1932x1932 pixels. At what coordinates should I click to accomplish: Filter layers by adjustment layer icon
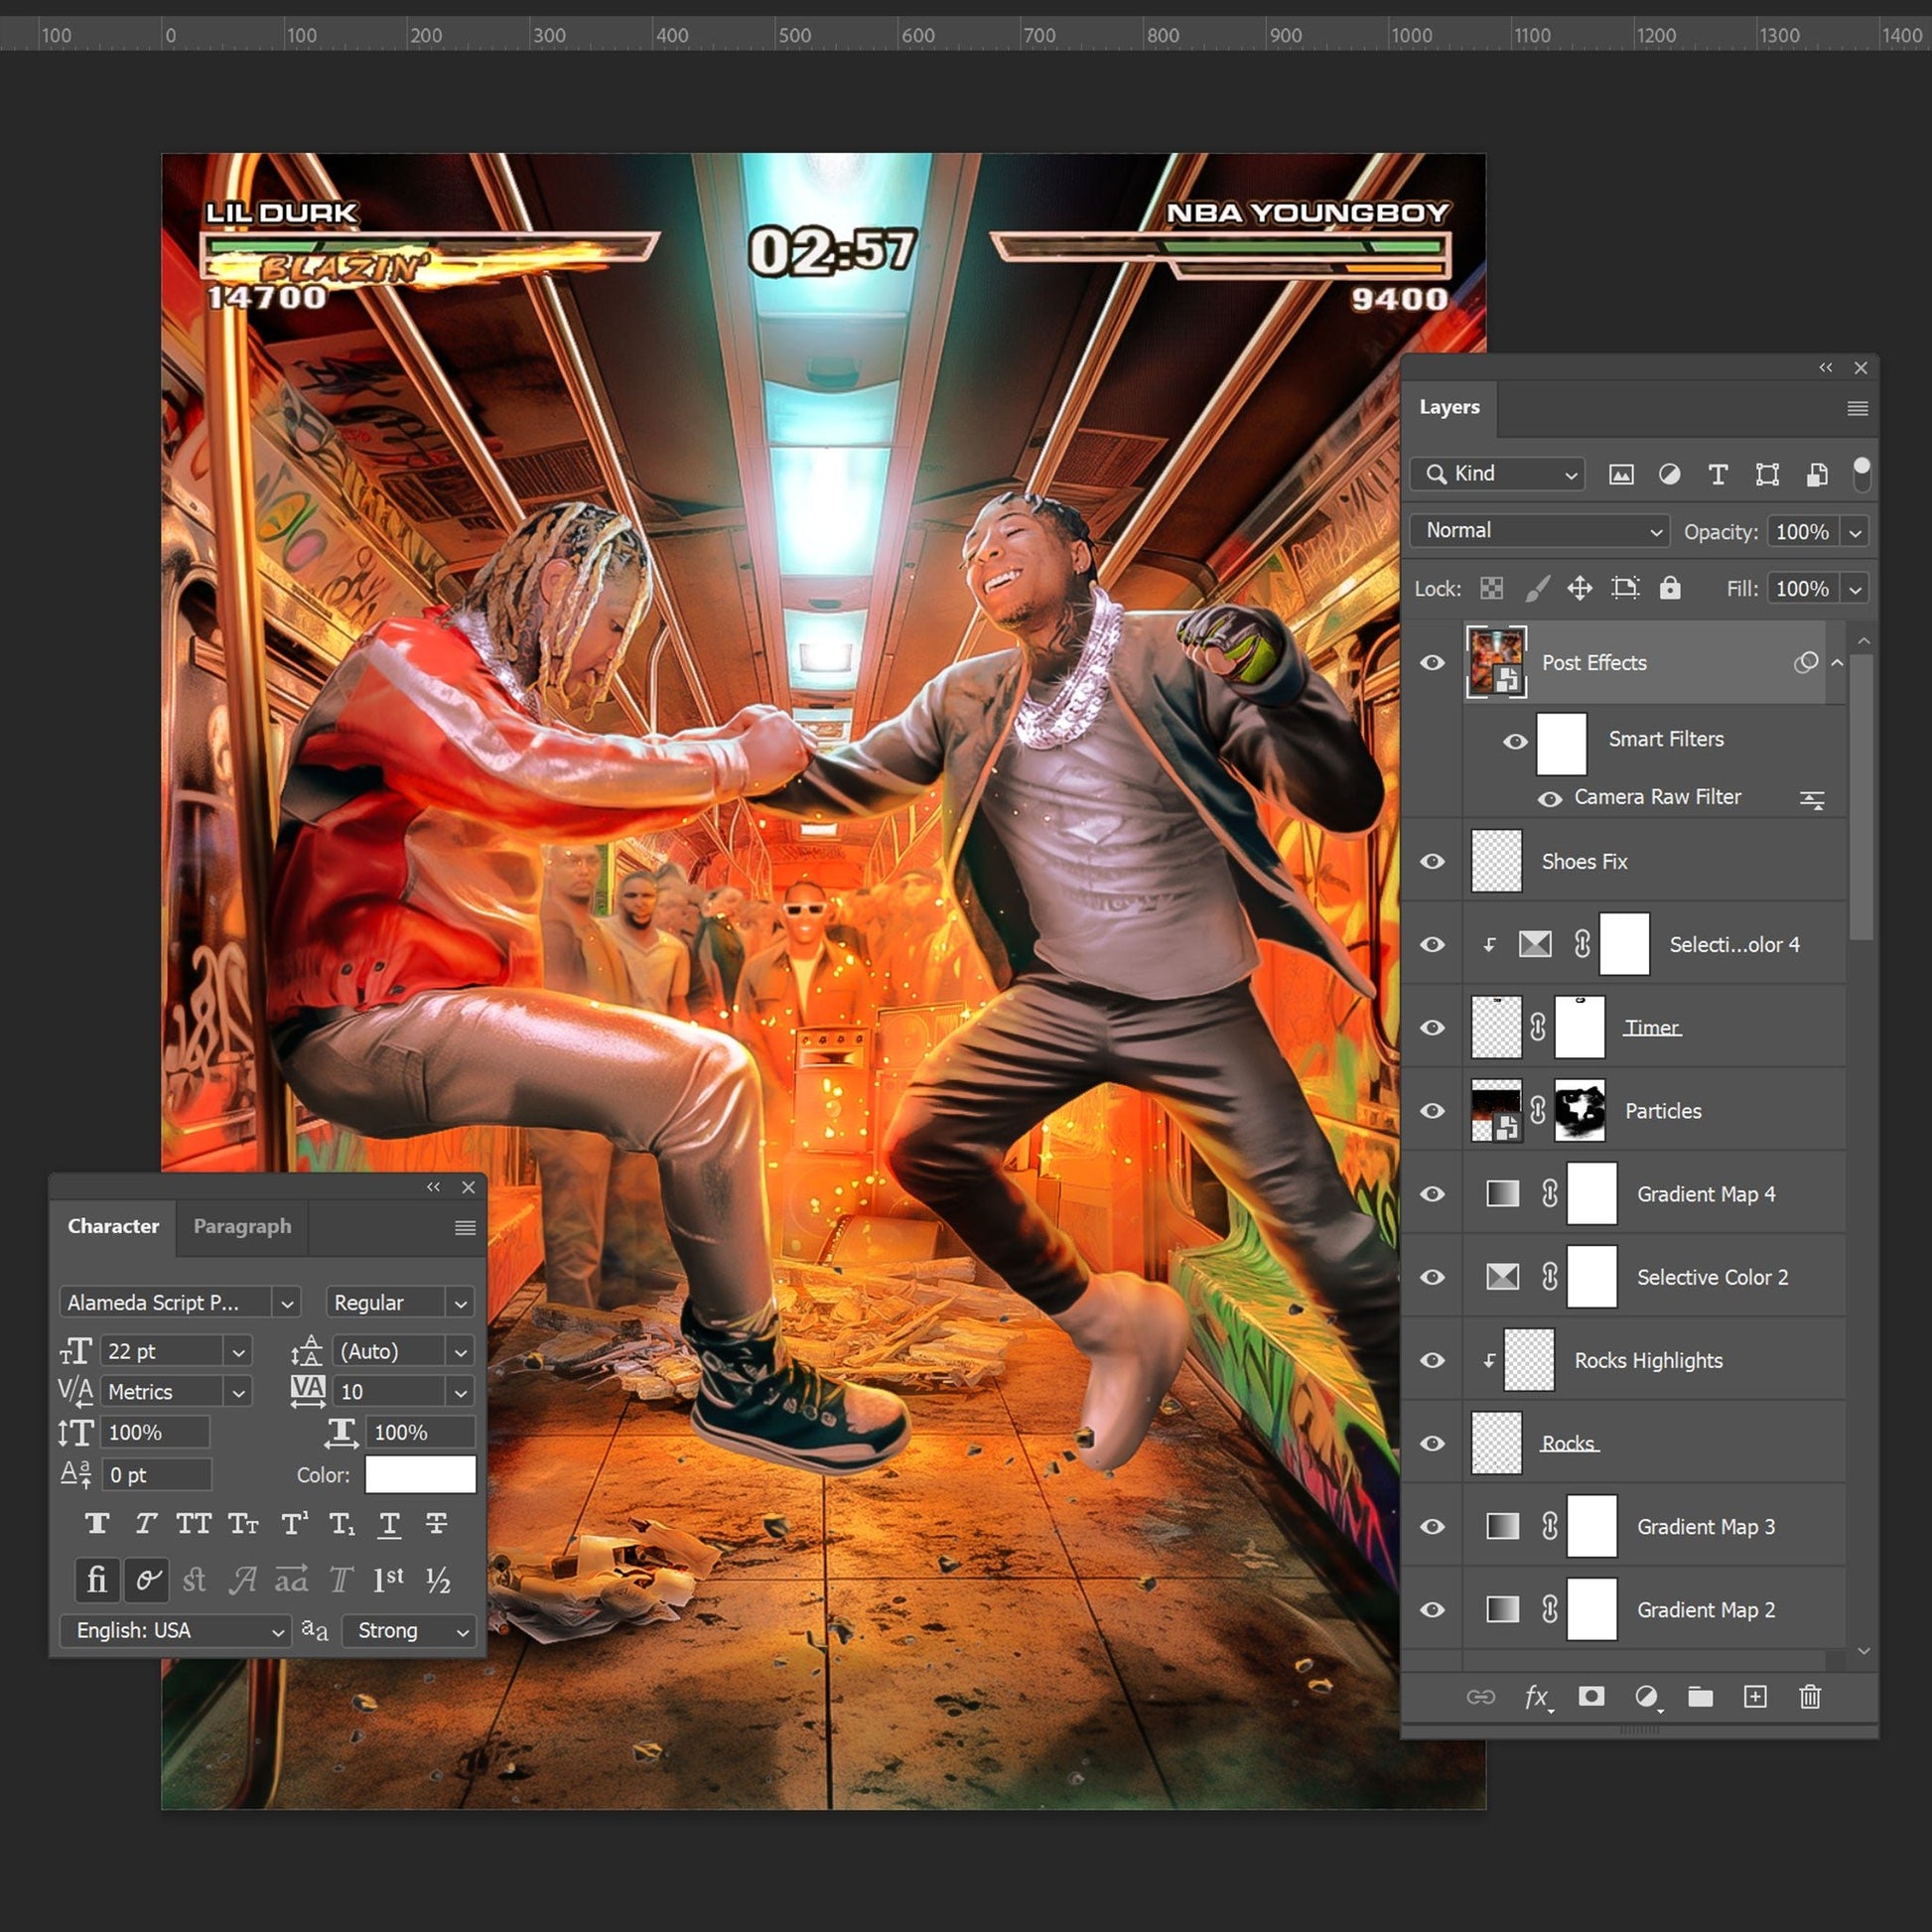[x=1669, y=474]
